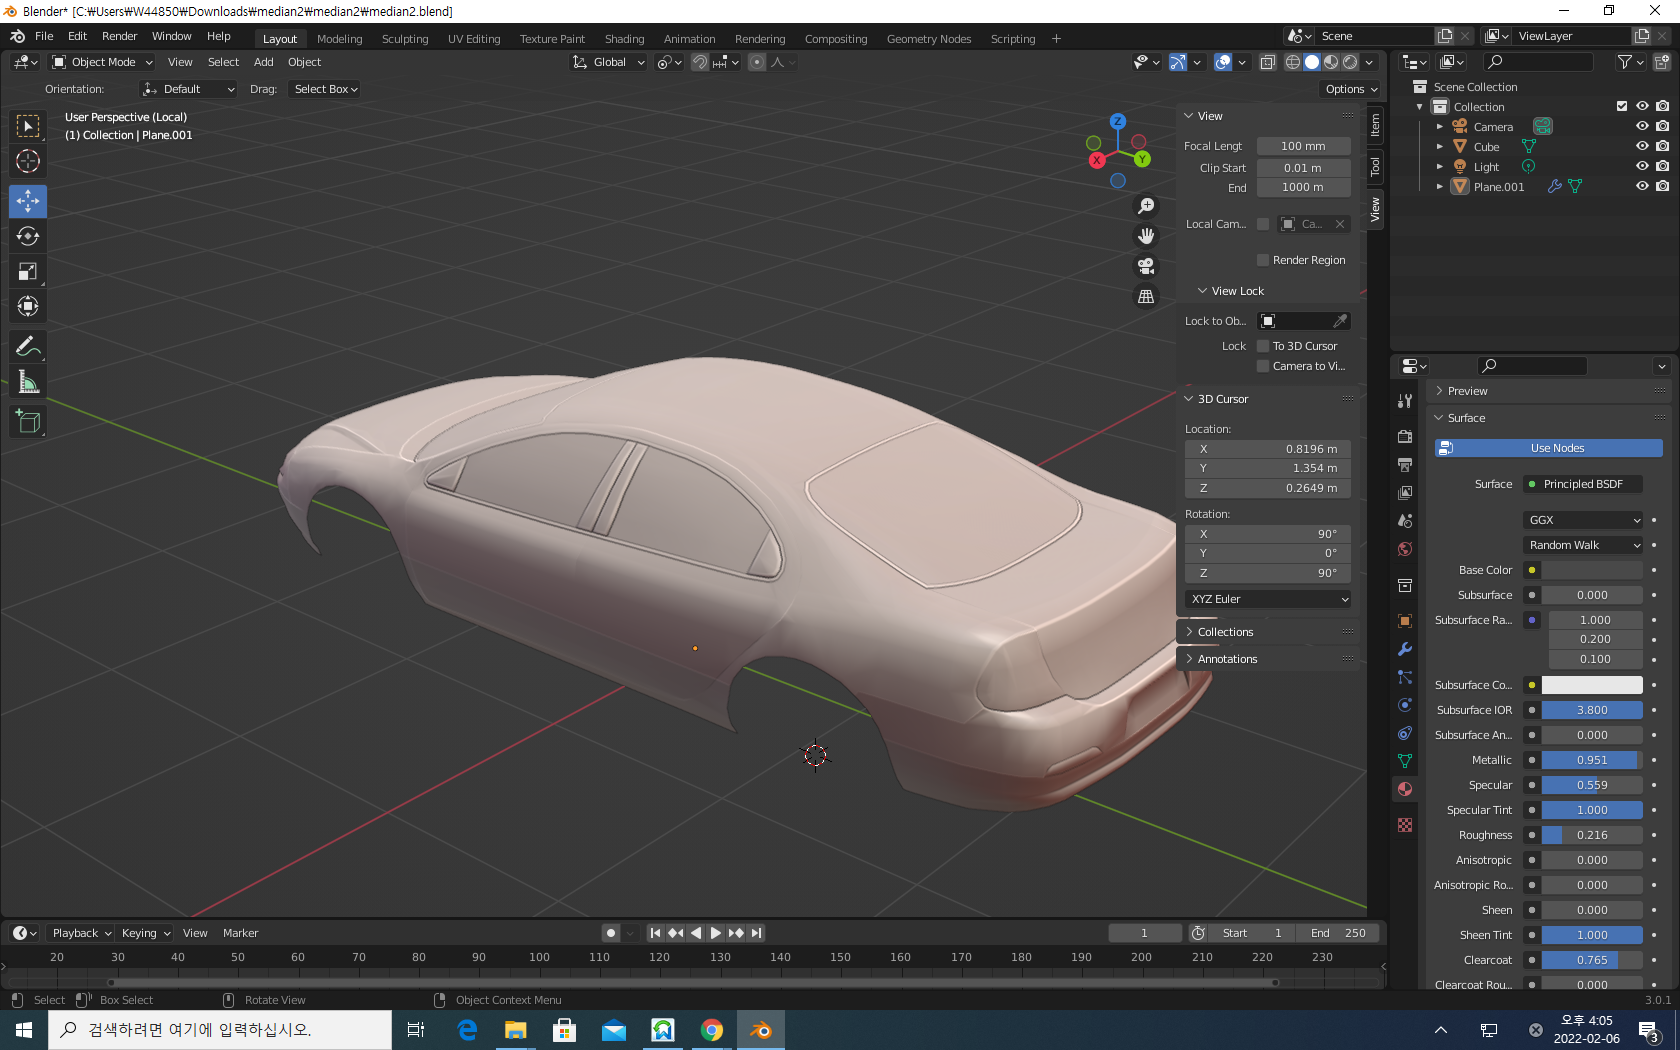Click the Add Cube tool icon
The image size is (1680, 1050).
[28, 422]
